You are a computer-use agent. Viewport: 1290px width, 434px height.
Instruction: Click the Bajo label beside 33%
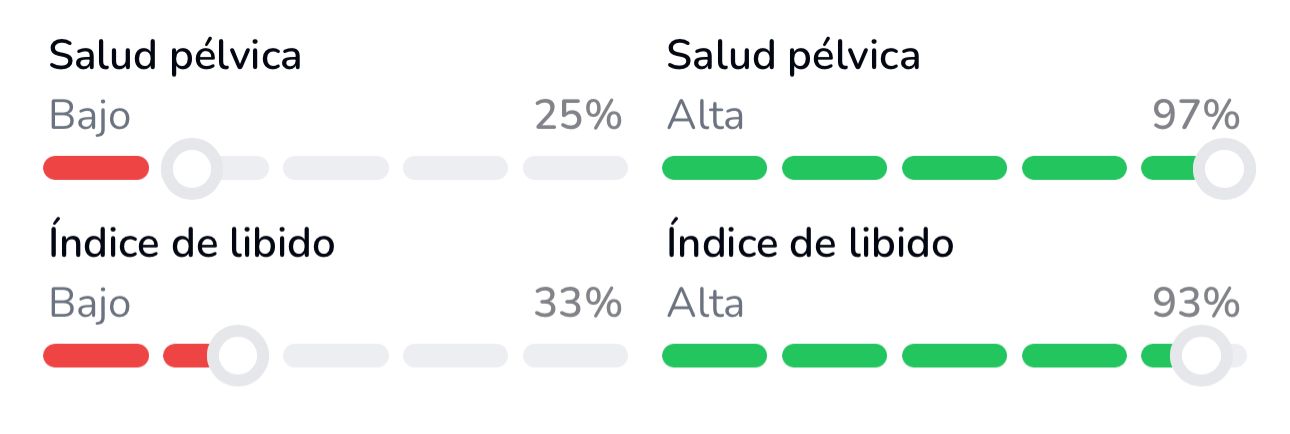(90, 303)
